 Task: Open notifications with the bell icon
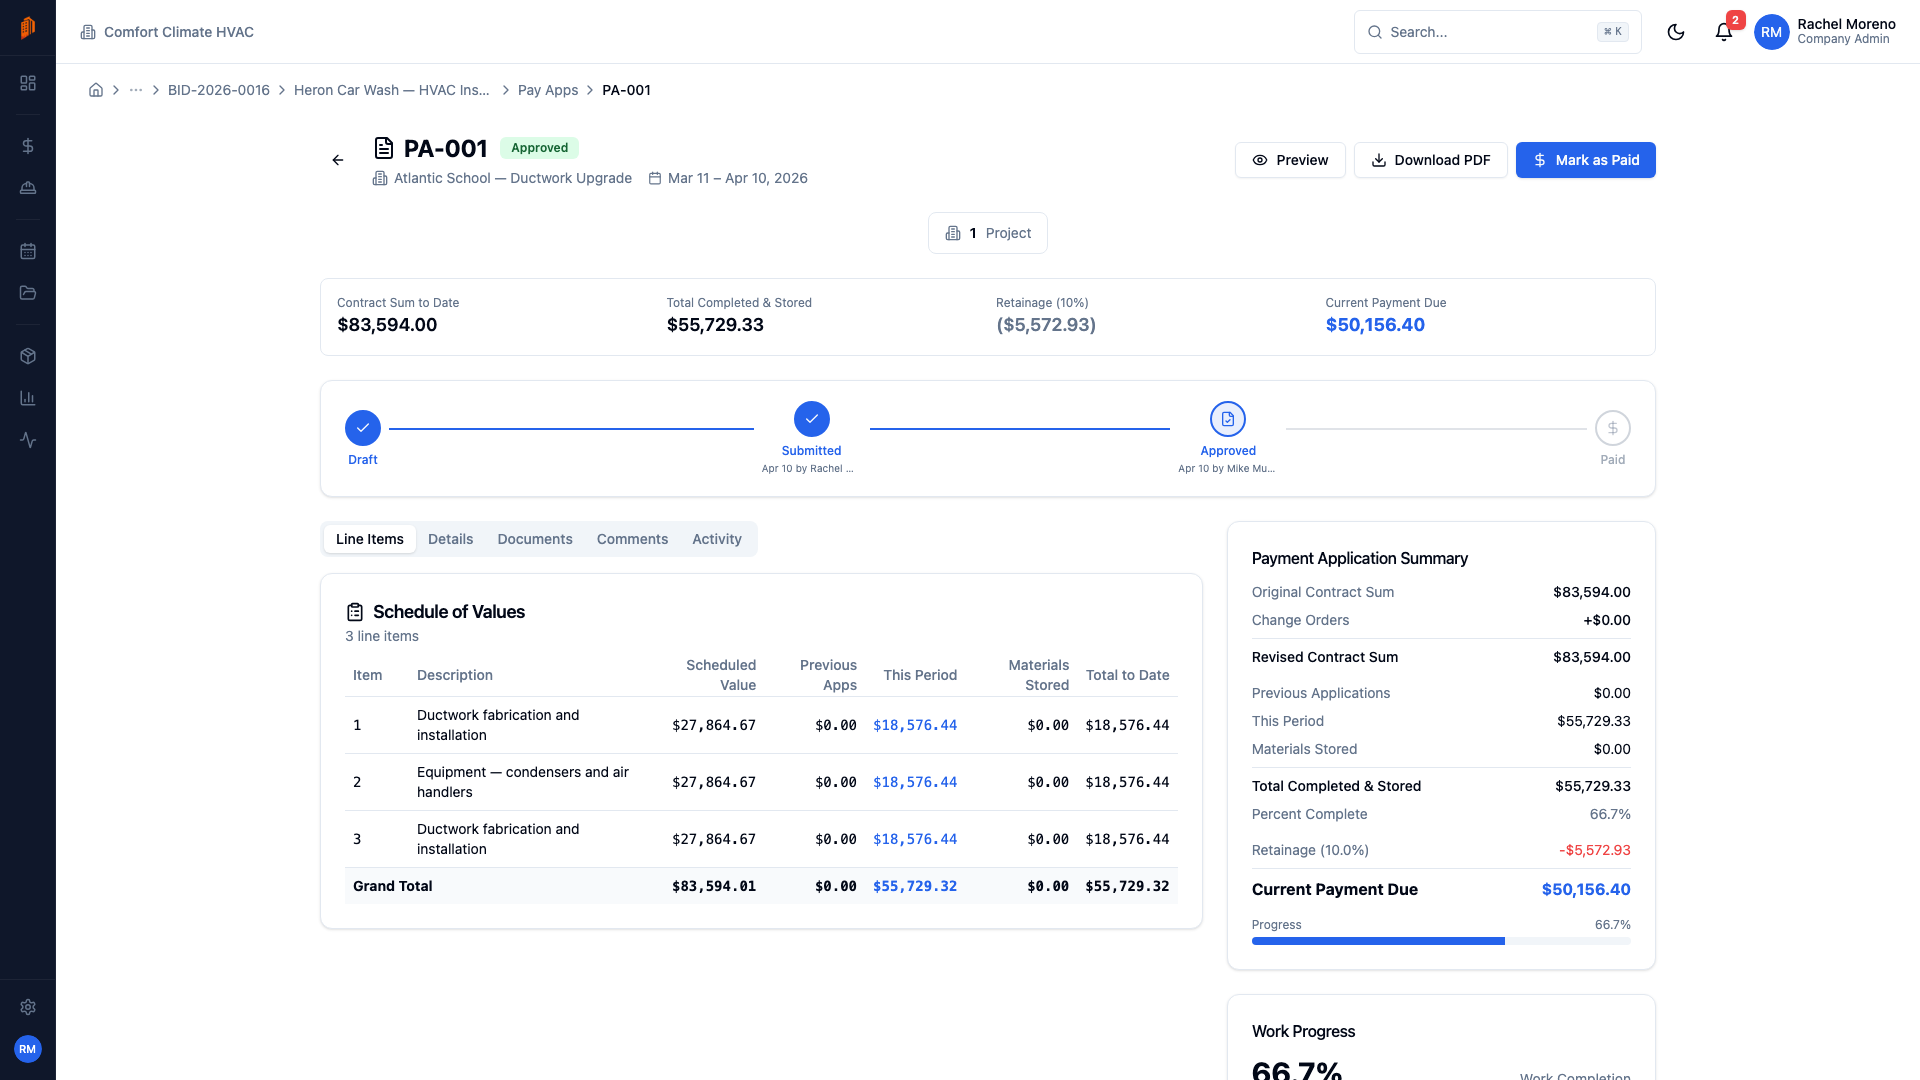tap(1722, 32)
